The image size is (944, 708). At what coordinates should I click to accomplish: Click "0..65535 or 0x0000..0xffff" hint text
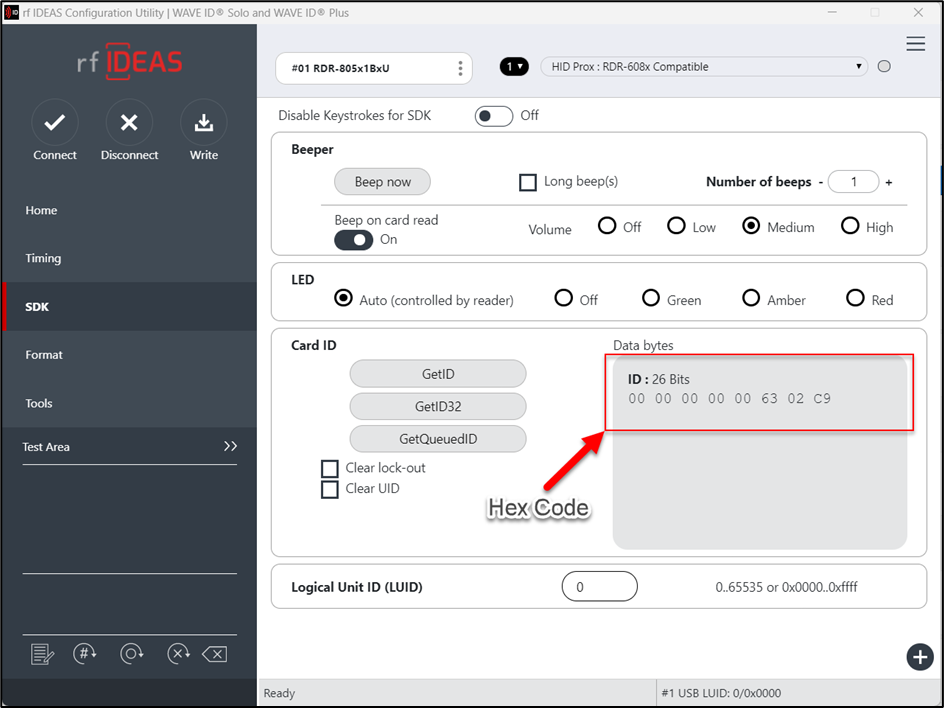click(786, 587)
